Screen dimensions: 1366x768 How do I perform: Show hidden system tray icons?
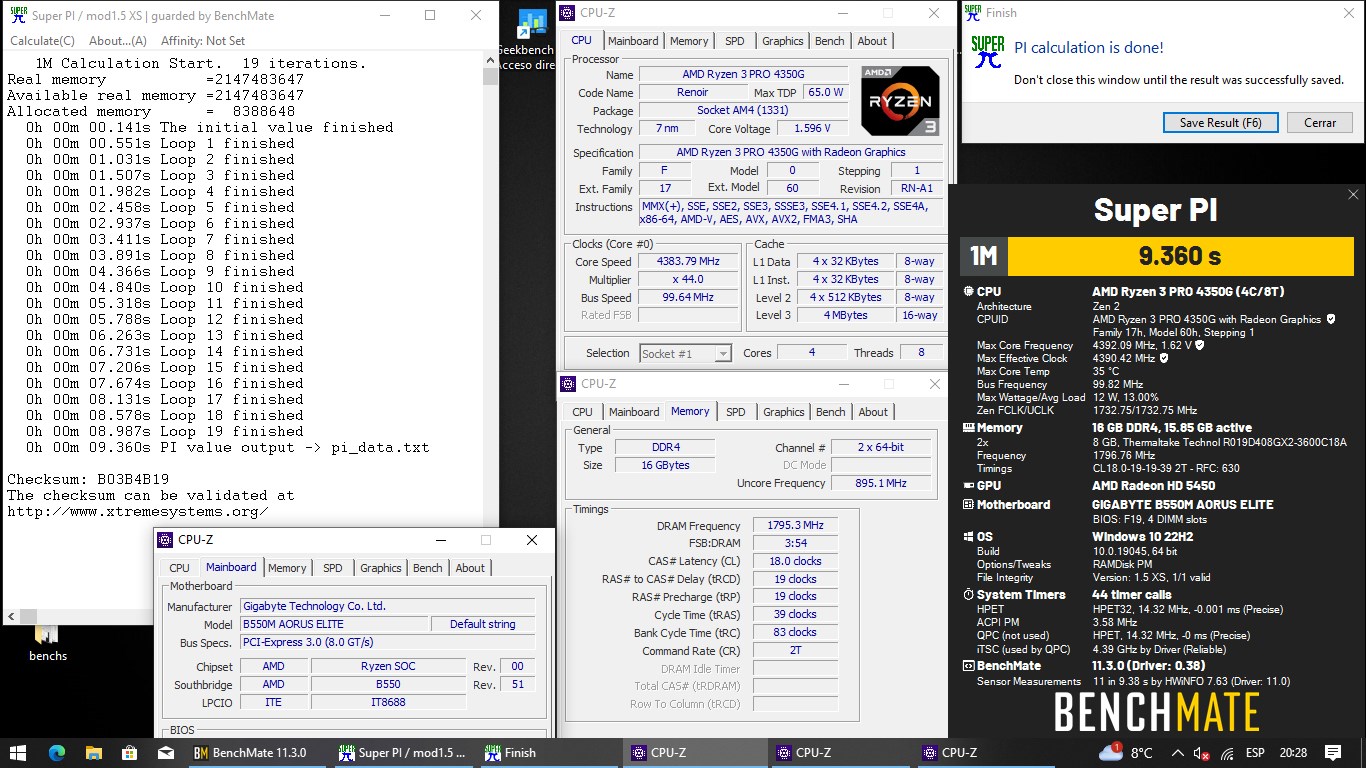tap(1178, 753)
